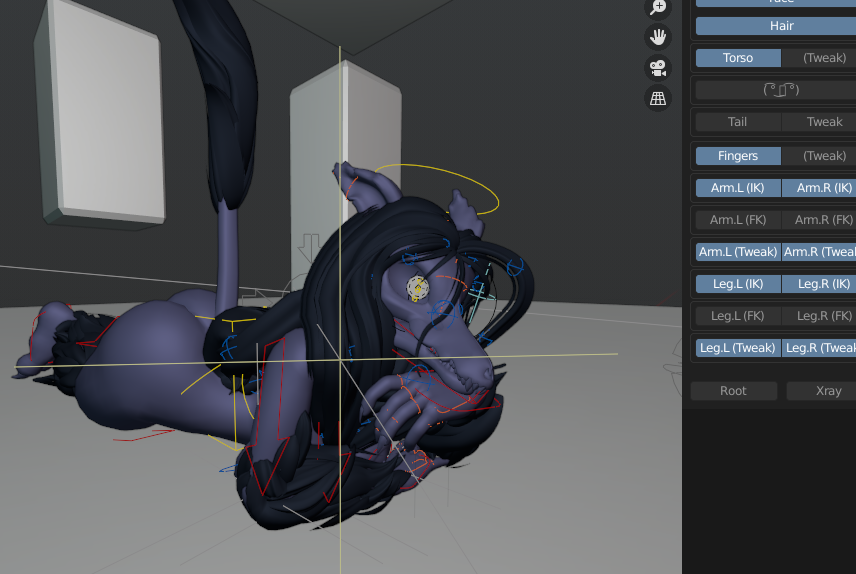
Task: Click the zoom view magnifier icon
Action: (658, 7)
